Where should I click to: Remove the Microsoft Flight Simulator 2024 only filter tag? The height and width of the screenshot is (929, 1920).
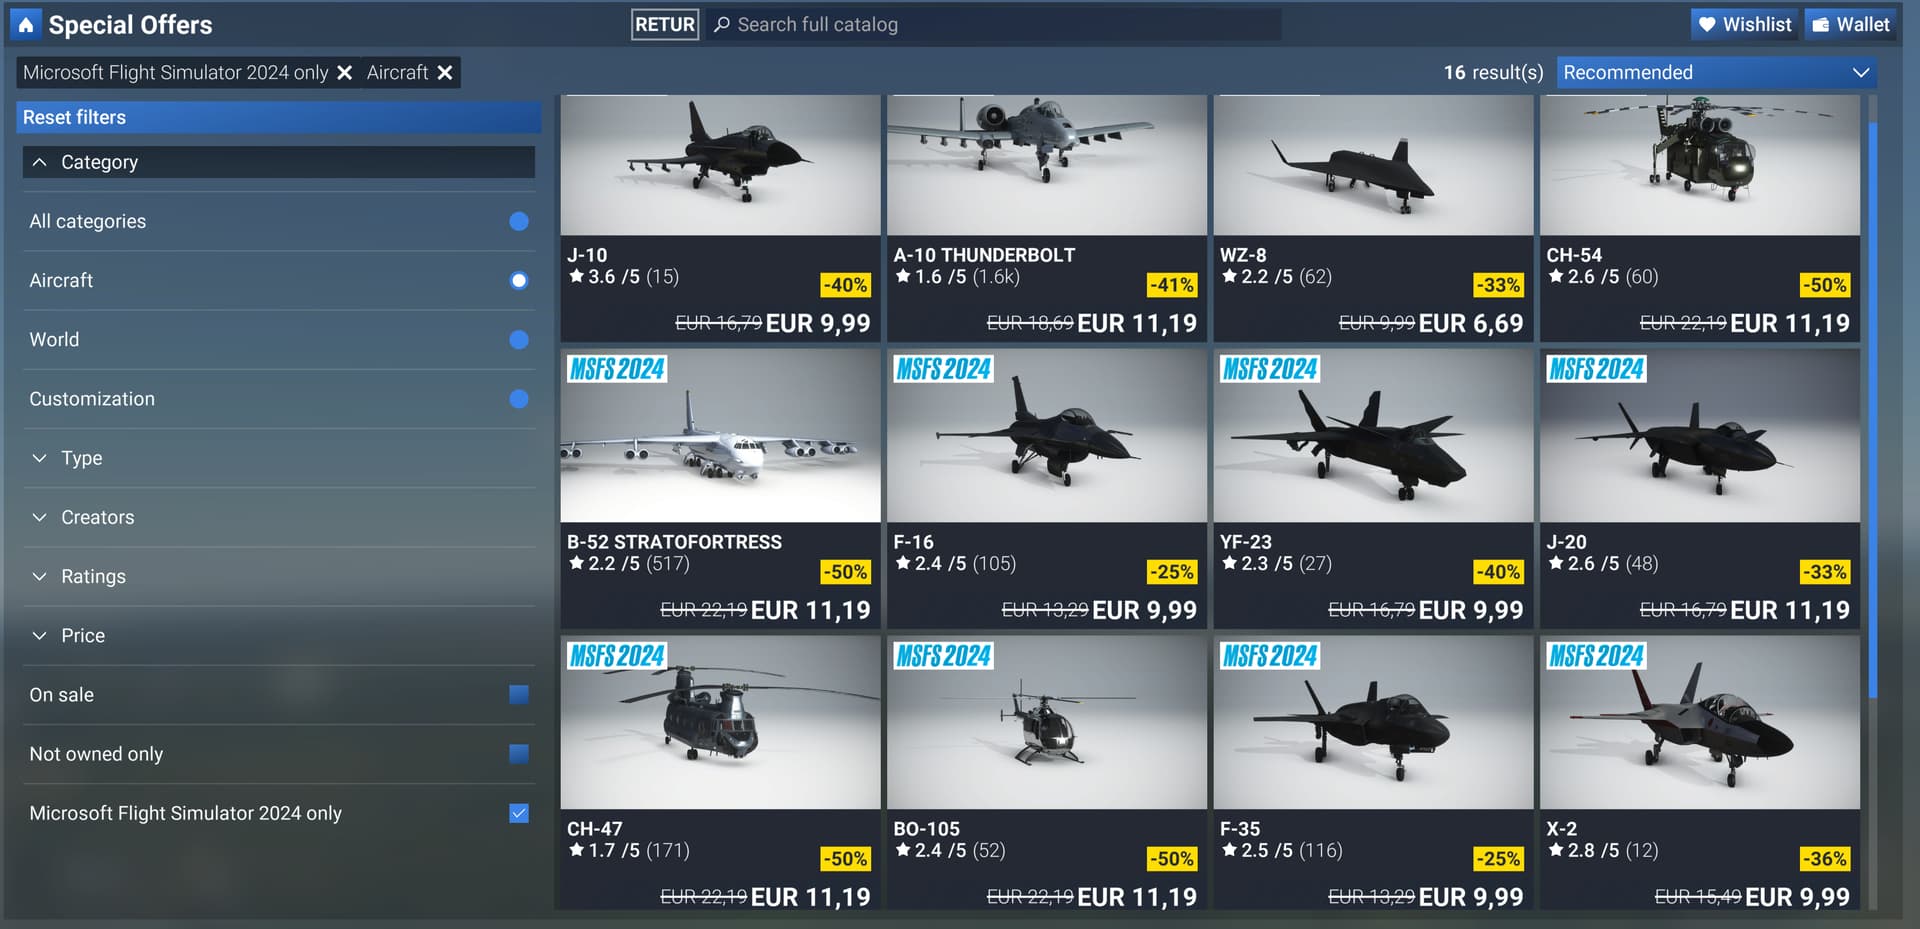(x=345, y=73)
